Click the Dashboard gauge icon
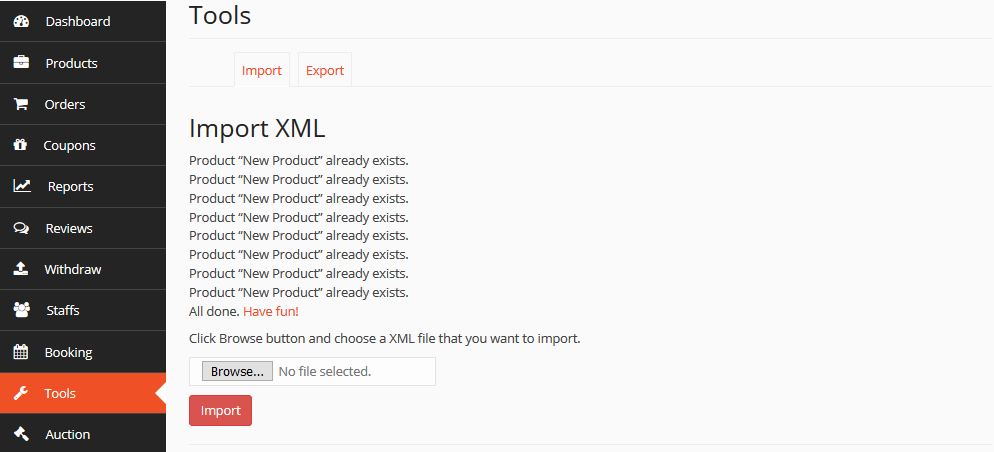This screenshot has height=452, width=994. 21,21
